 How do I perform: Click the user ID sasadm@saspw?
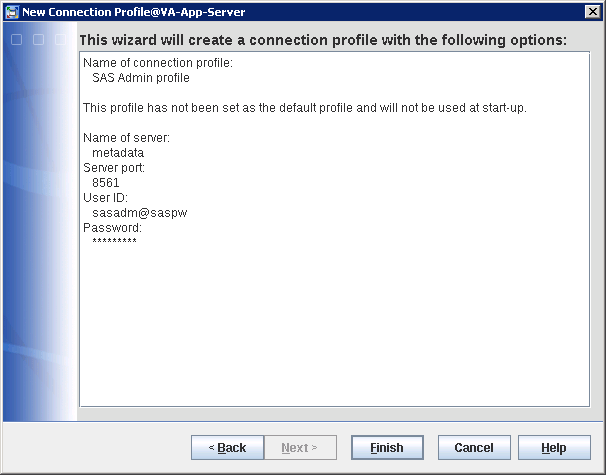pyautogui.click(x=134, y=212)
